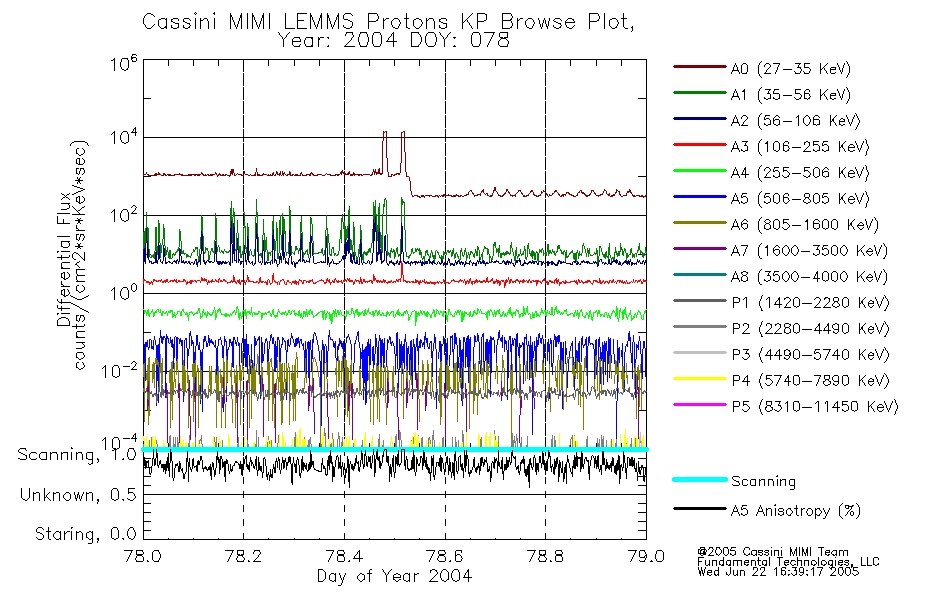This screenshot has height=600, width=950.
Task: Click the Scanning, 1.0 axis label
Action: pos(77,455)
